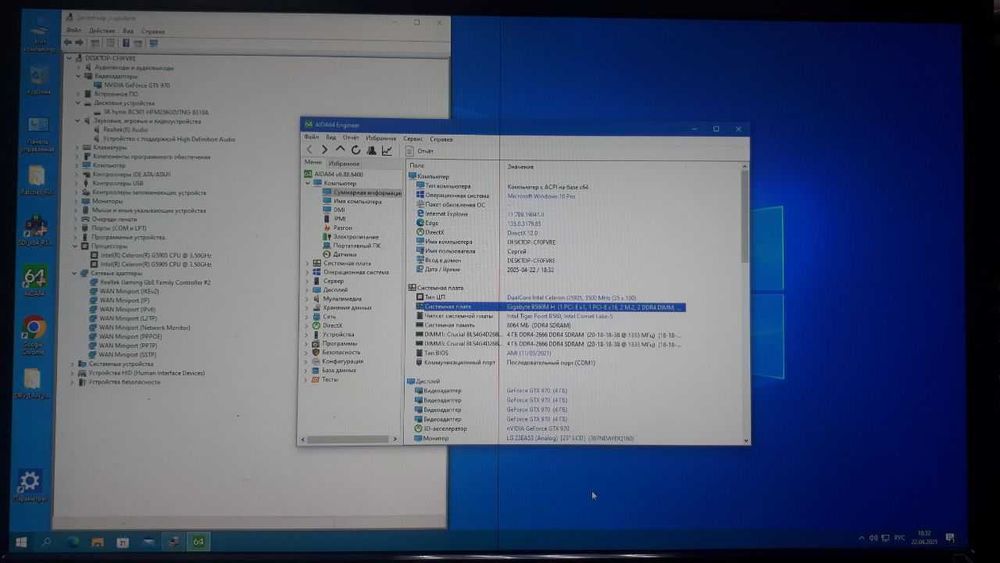The width and height of the screenshot is (1000, 563).
Task: Expand Системная плата node in AIDA64 tree
Action: [x=307, y=263]
